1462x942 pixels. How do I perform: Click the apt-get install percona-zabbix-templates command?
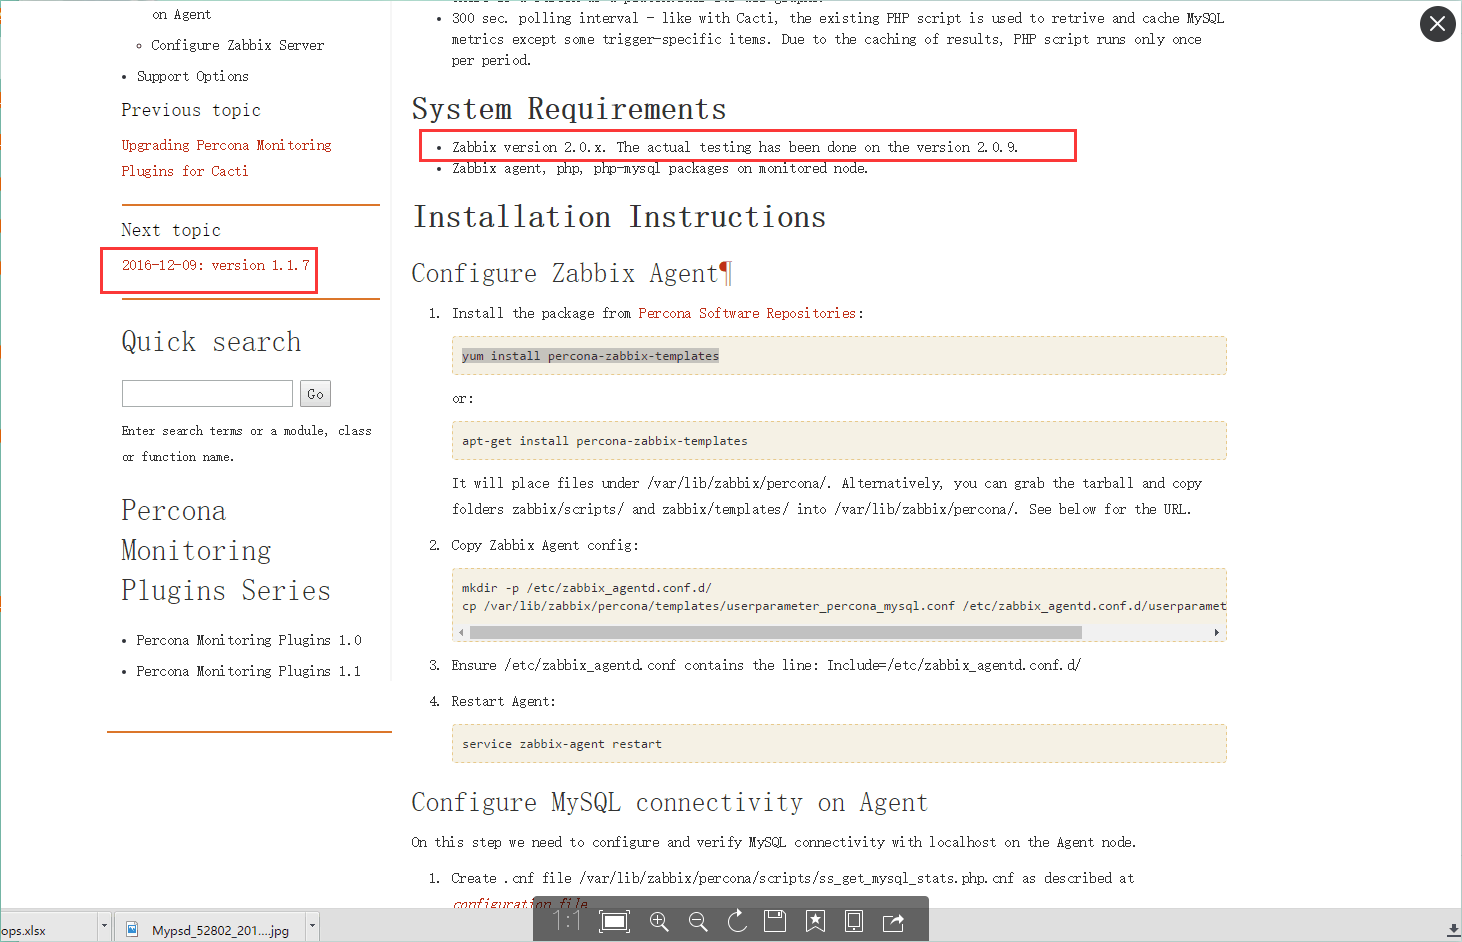605,441
